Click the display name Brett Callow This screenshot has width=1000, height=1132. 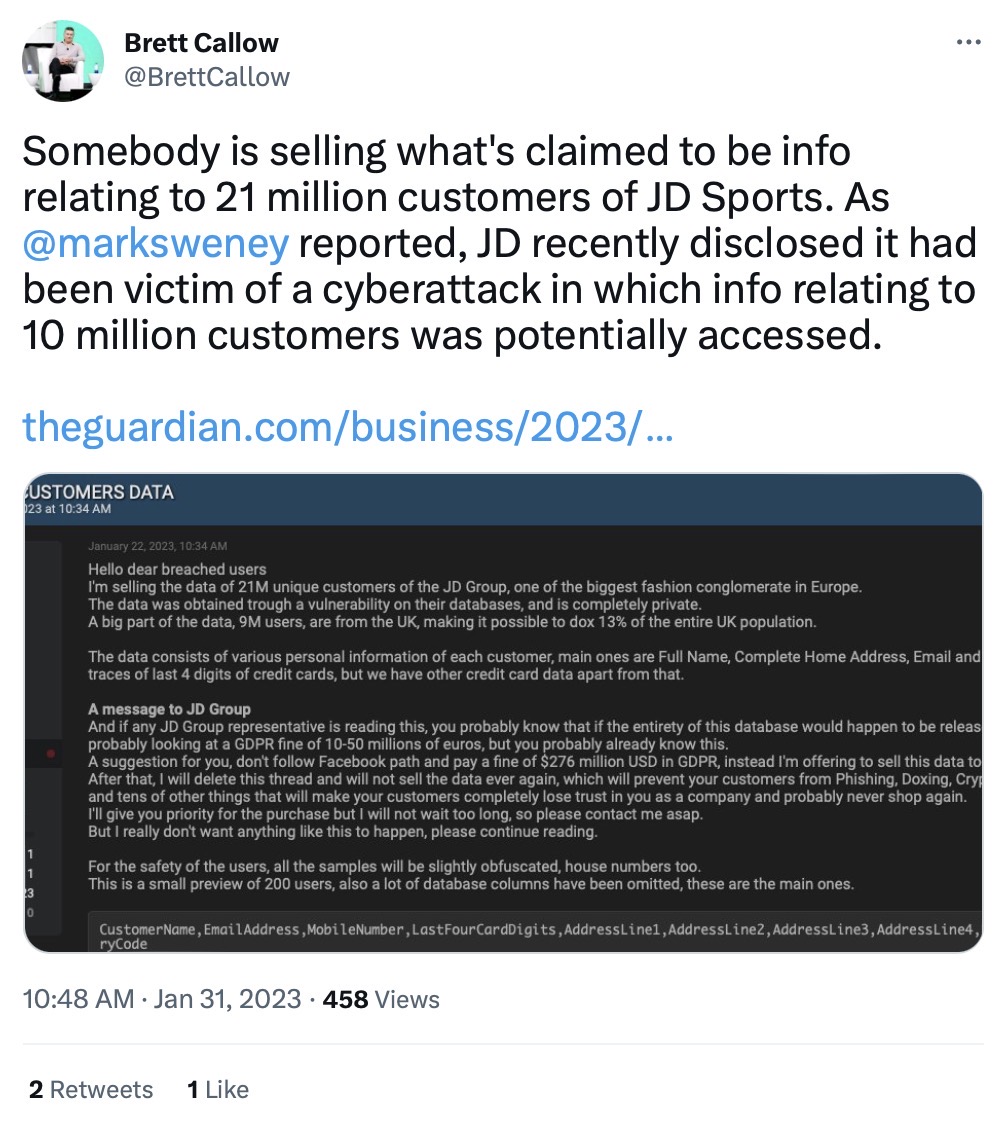[200, 43]
